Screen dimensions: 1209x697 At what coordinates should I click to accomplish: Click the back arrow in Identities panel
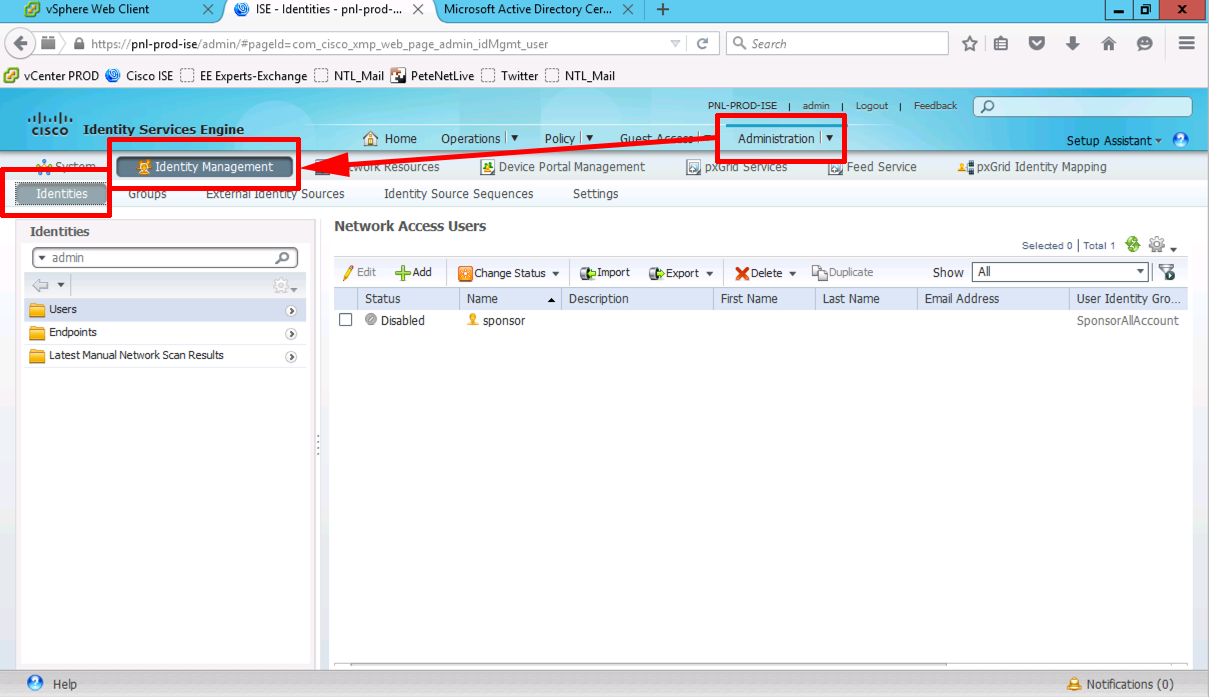[x=41, y=286]
